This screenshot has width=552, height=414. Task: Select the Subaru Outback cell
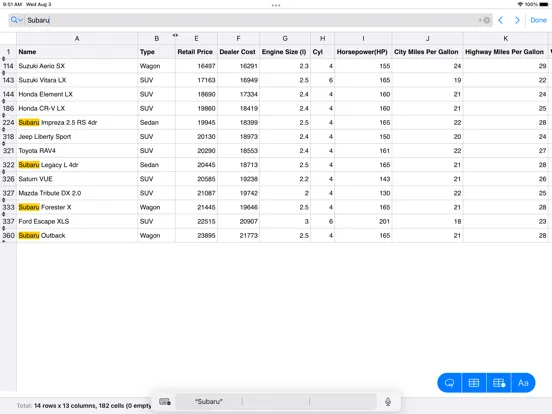coord(77,236)
